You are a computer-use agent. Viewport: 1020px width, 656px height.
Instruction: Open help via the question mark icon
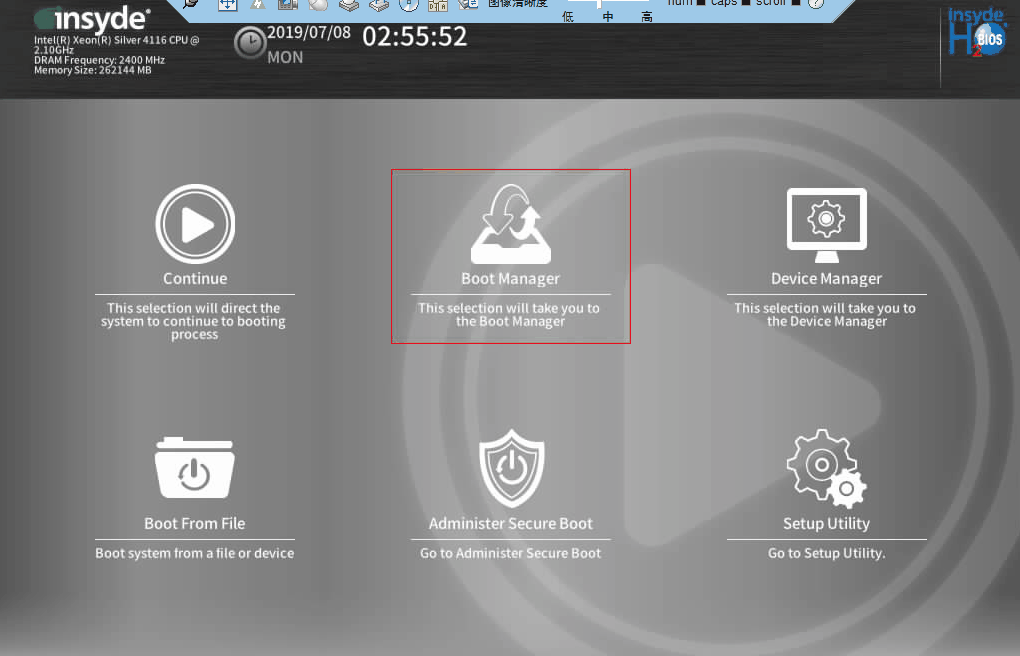coord(816,4)
